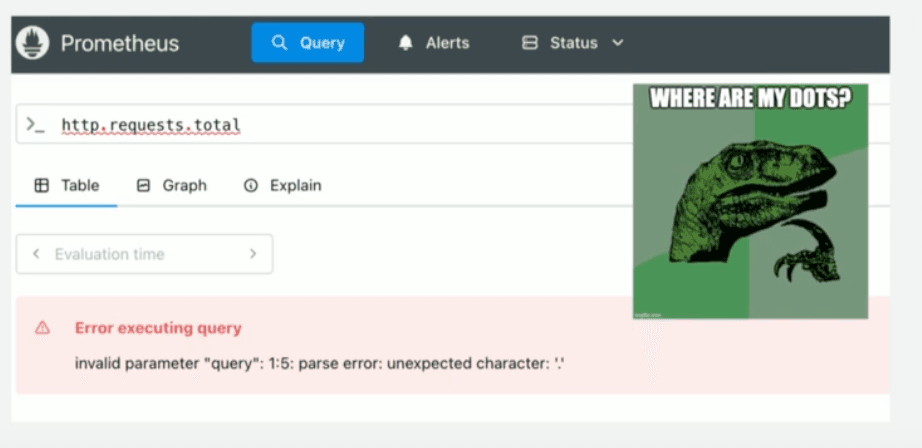
Task: Step evaluation time forward
Action: 253,254
